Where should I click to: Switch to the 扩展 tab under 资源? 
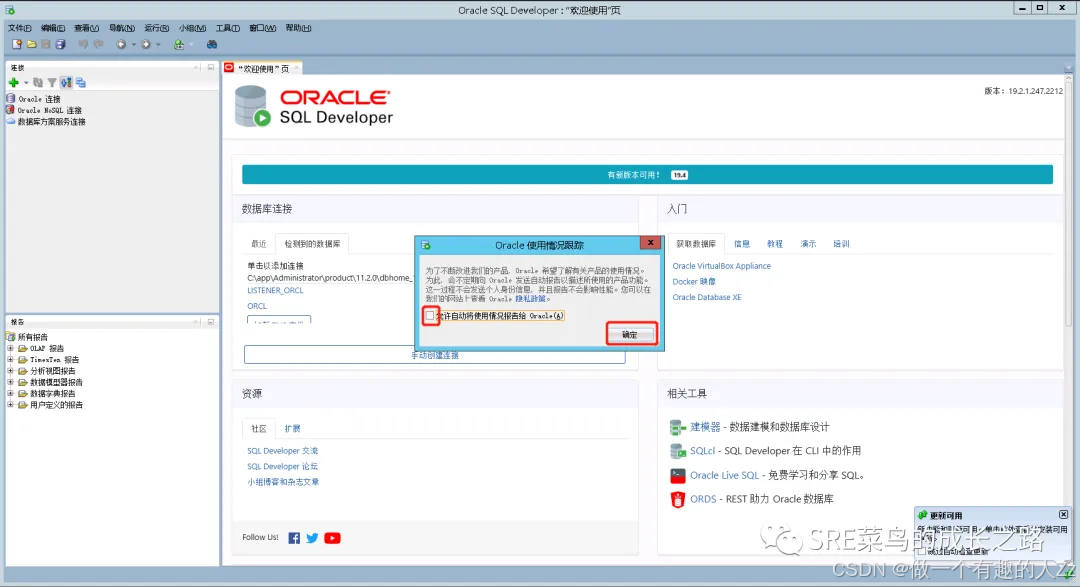pos(293,429)
